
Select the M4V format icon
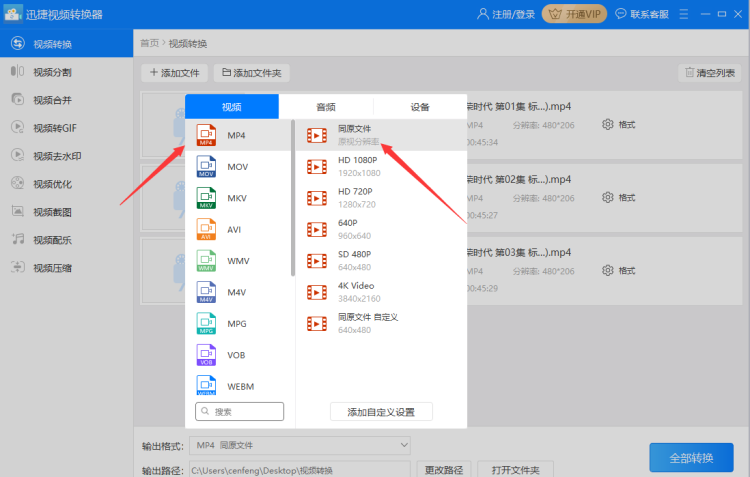(x=206, y=292)
